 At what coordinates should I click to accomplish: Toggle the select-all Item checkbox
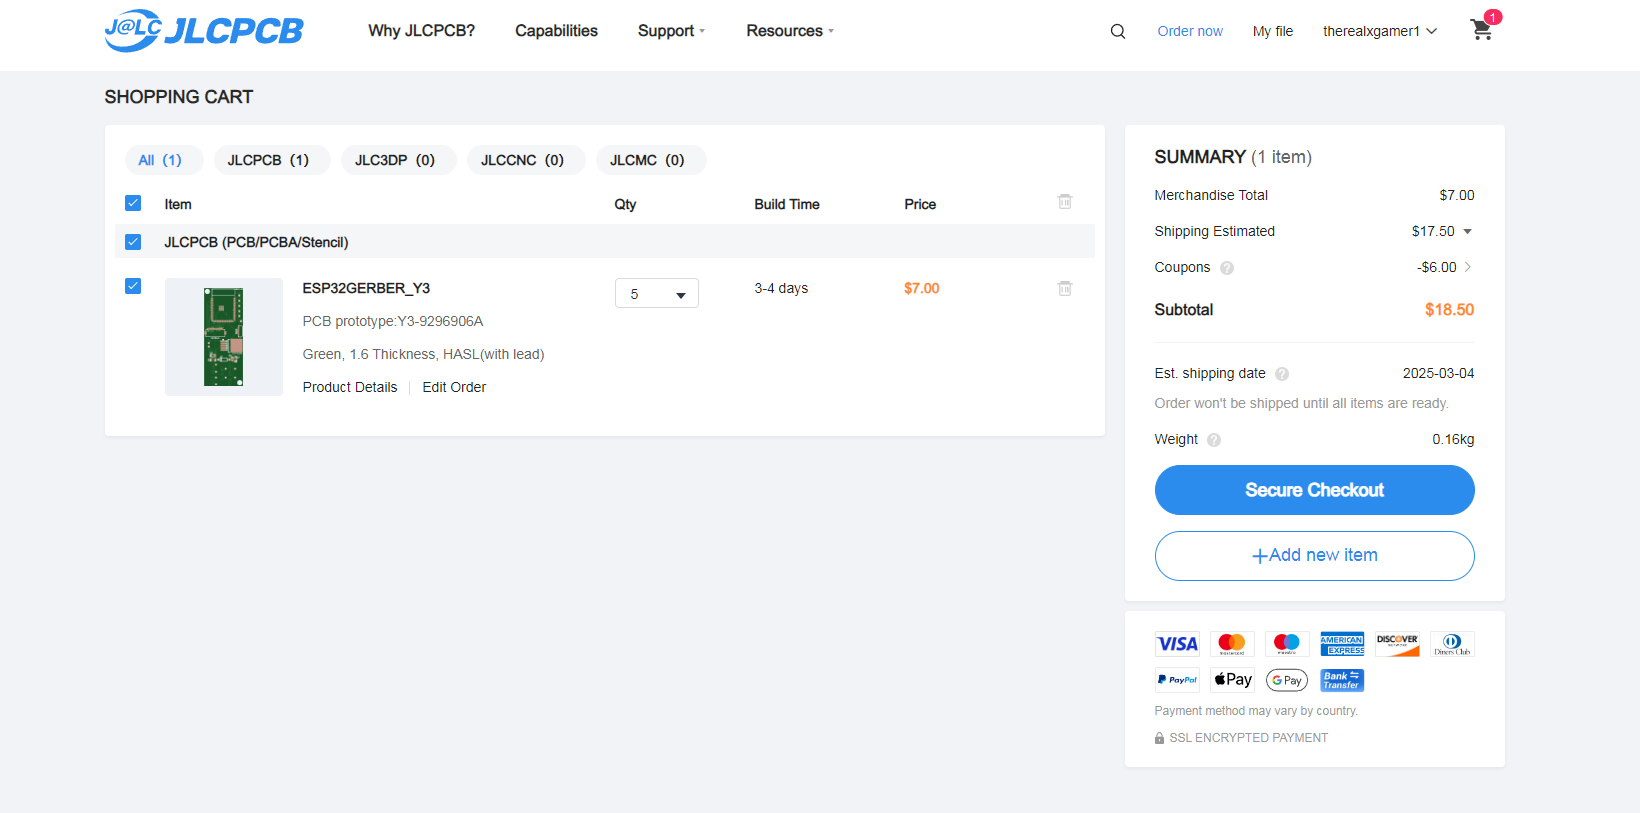tap(133, 203)
